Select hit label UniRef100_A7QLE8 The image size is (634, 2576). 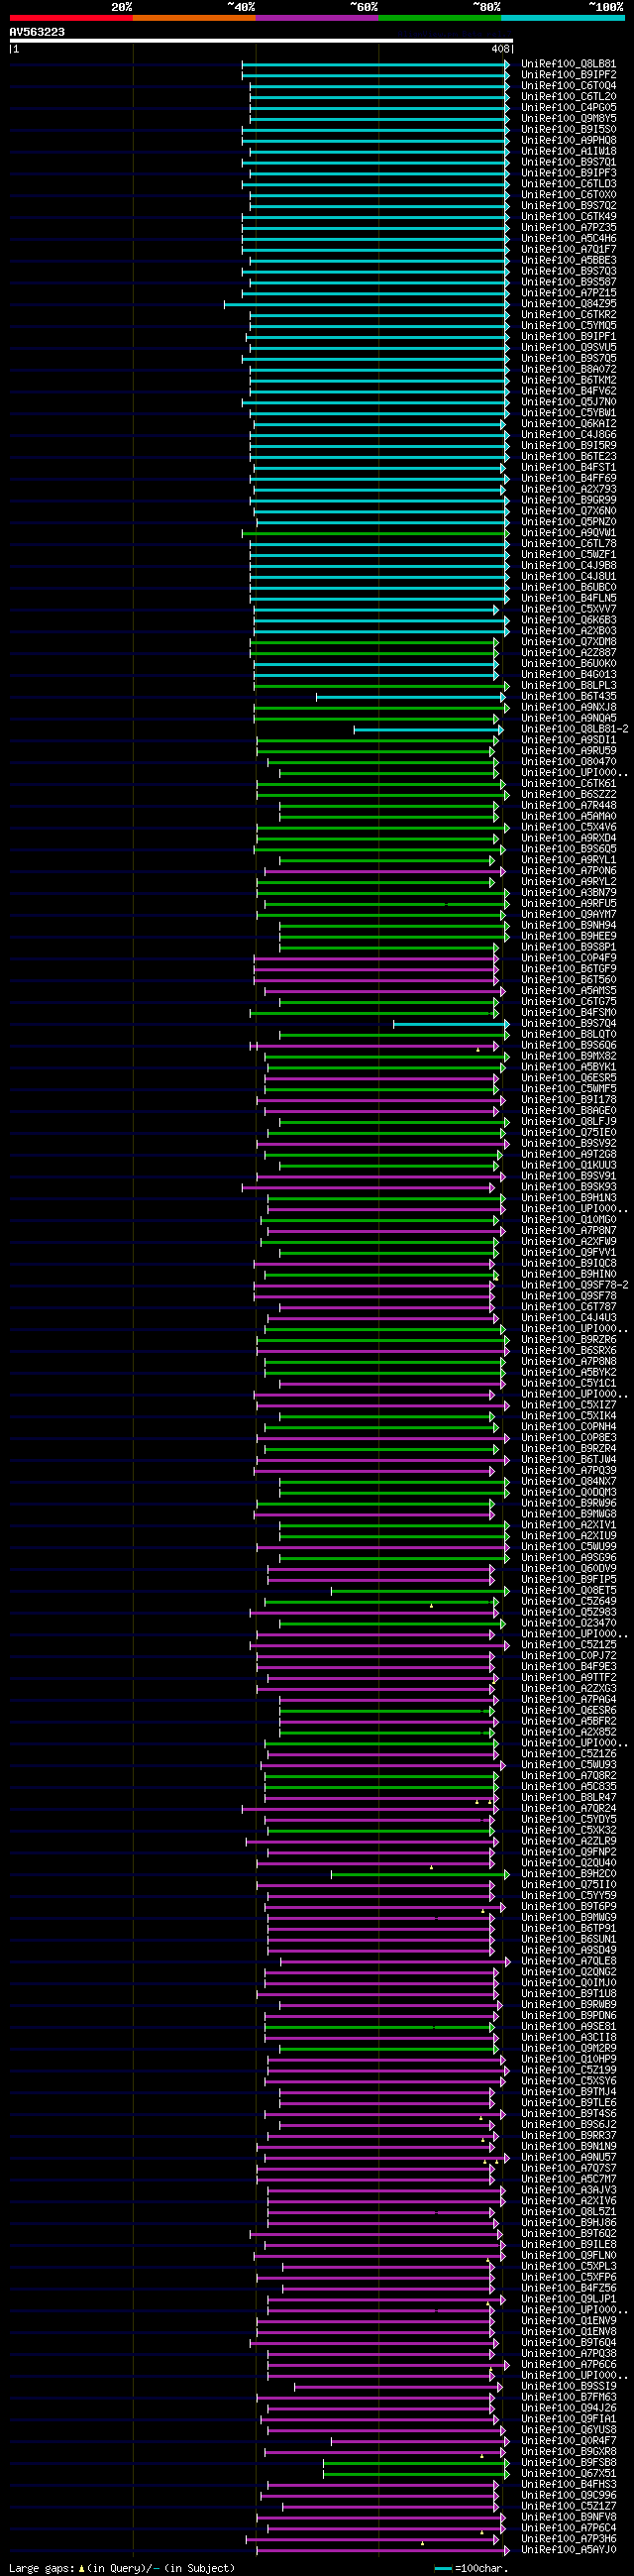[x=569, y=1961]
